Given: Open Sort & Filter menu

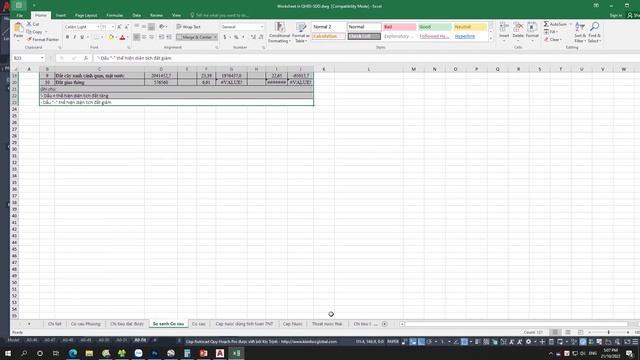Looking at the screenshot, I should tap(580, 32).
